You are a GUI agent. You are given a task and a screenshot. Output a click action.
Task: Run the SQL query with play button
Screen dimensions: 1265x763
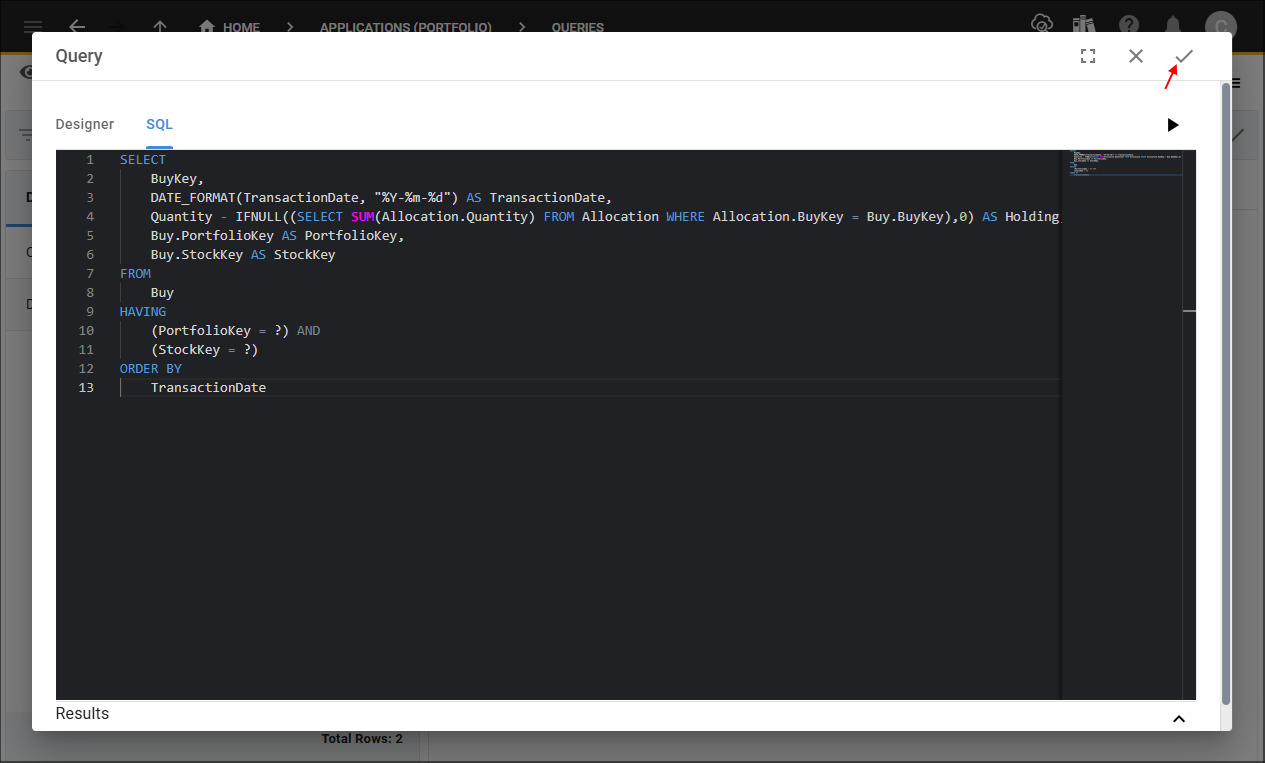click(1173, 125)
